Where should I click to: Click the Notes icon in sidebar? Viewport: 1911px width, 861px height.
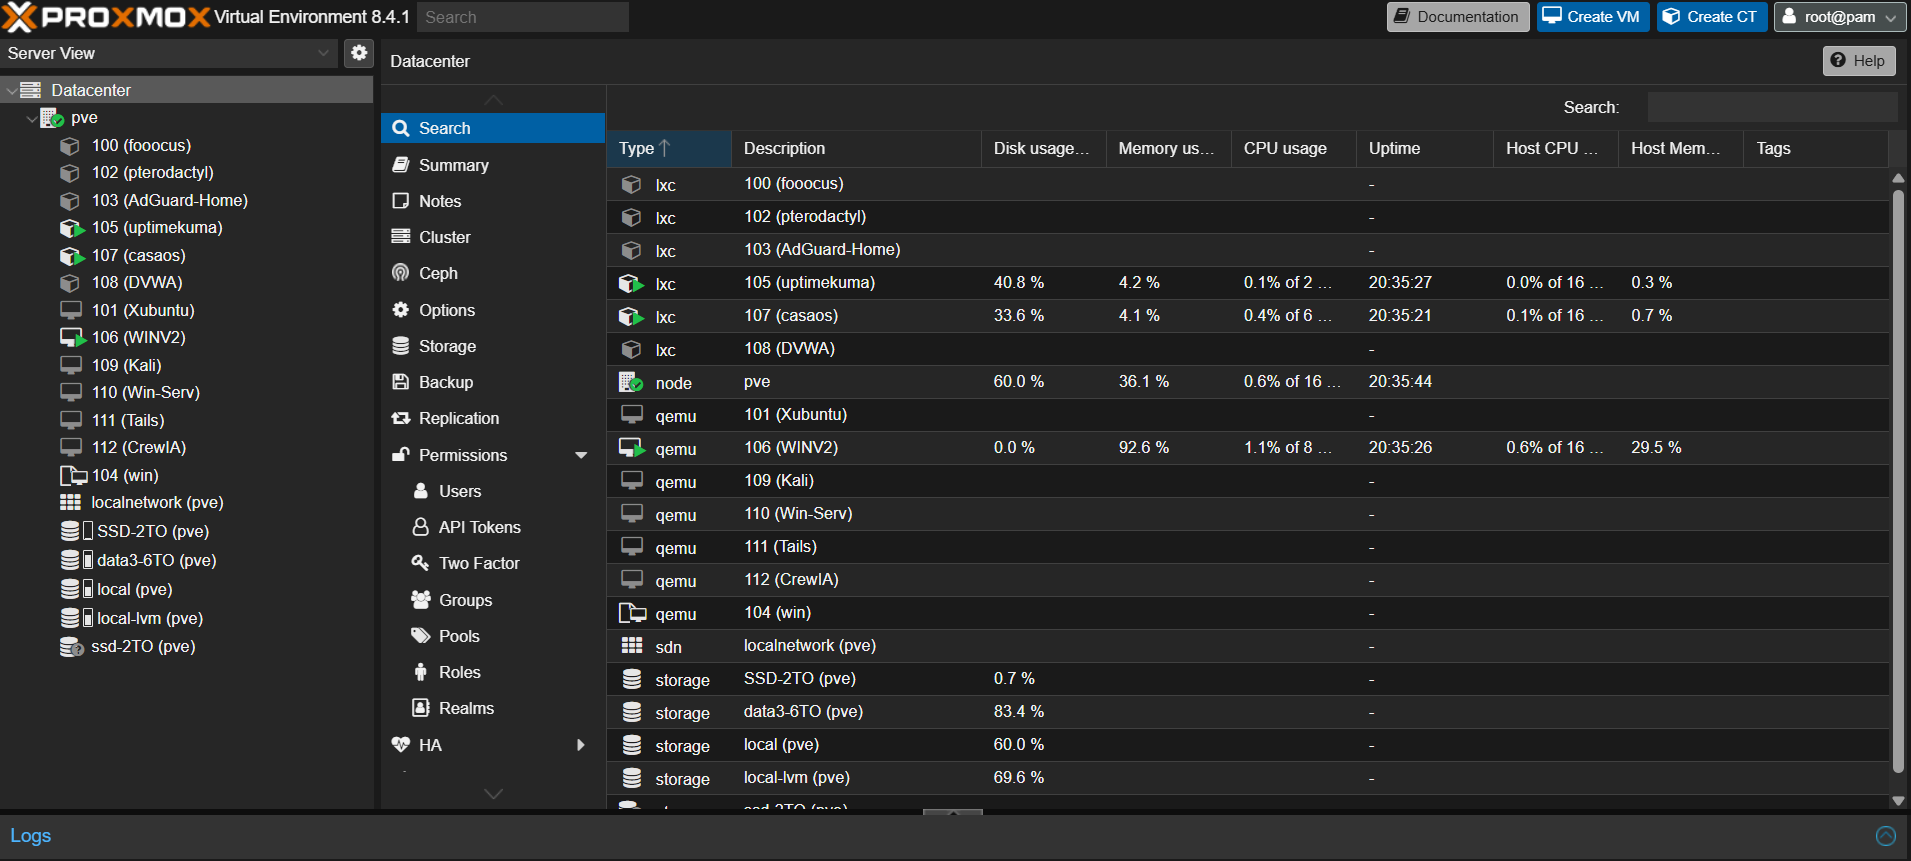[401, 201]
